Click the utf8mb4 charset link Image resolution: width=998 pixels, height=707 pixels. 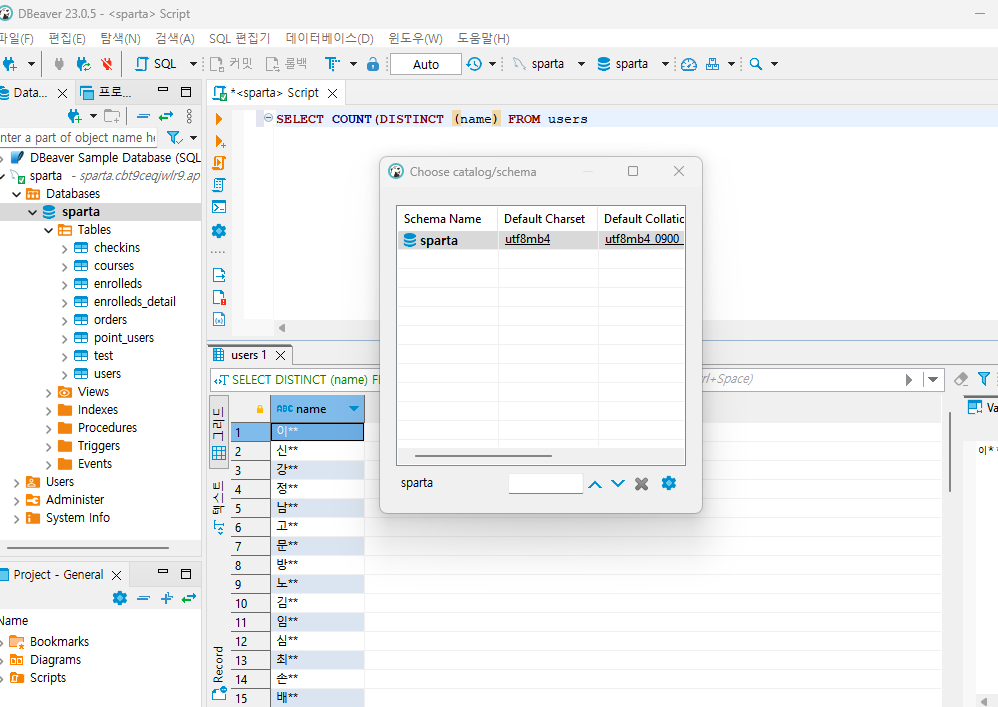click(x=527, y=239)
